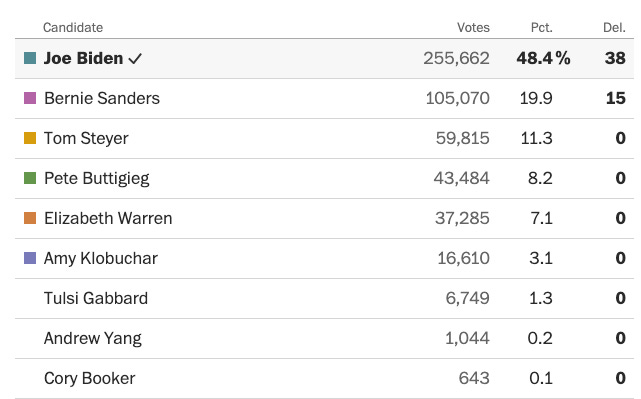Viewport: 641px width, 399px height.
Task: Click Tom Steyer's 11.3 percentage
Action: click(536, 138)
